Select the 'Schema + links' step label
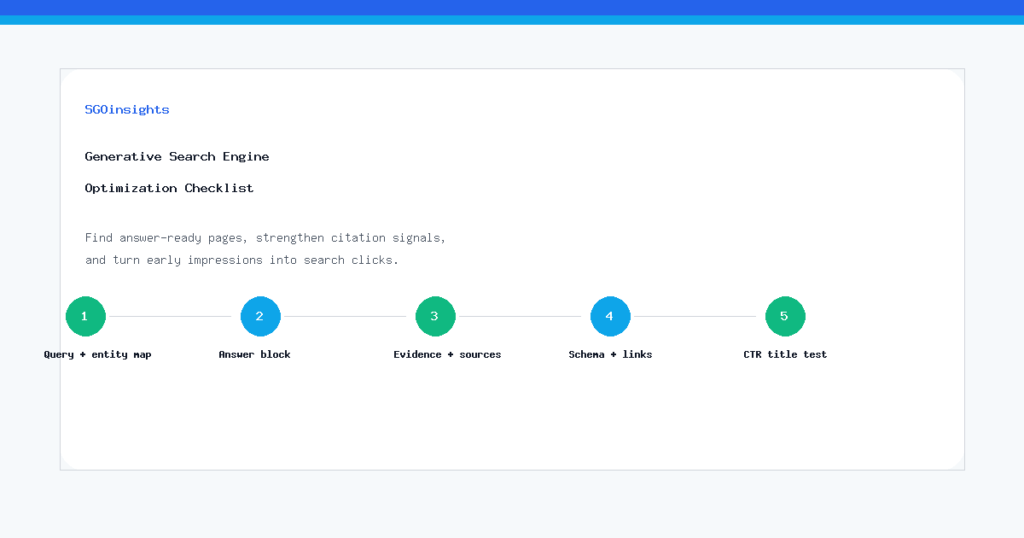 click(610, 355)
